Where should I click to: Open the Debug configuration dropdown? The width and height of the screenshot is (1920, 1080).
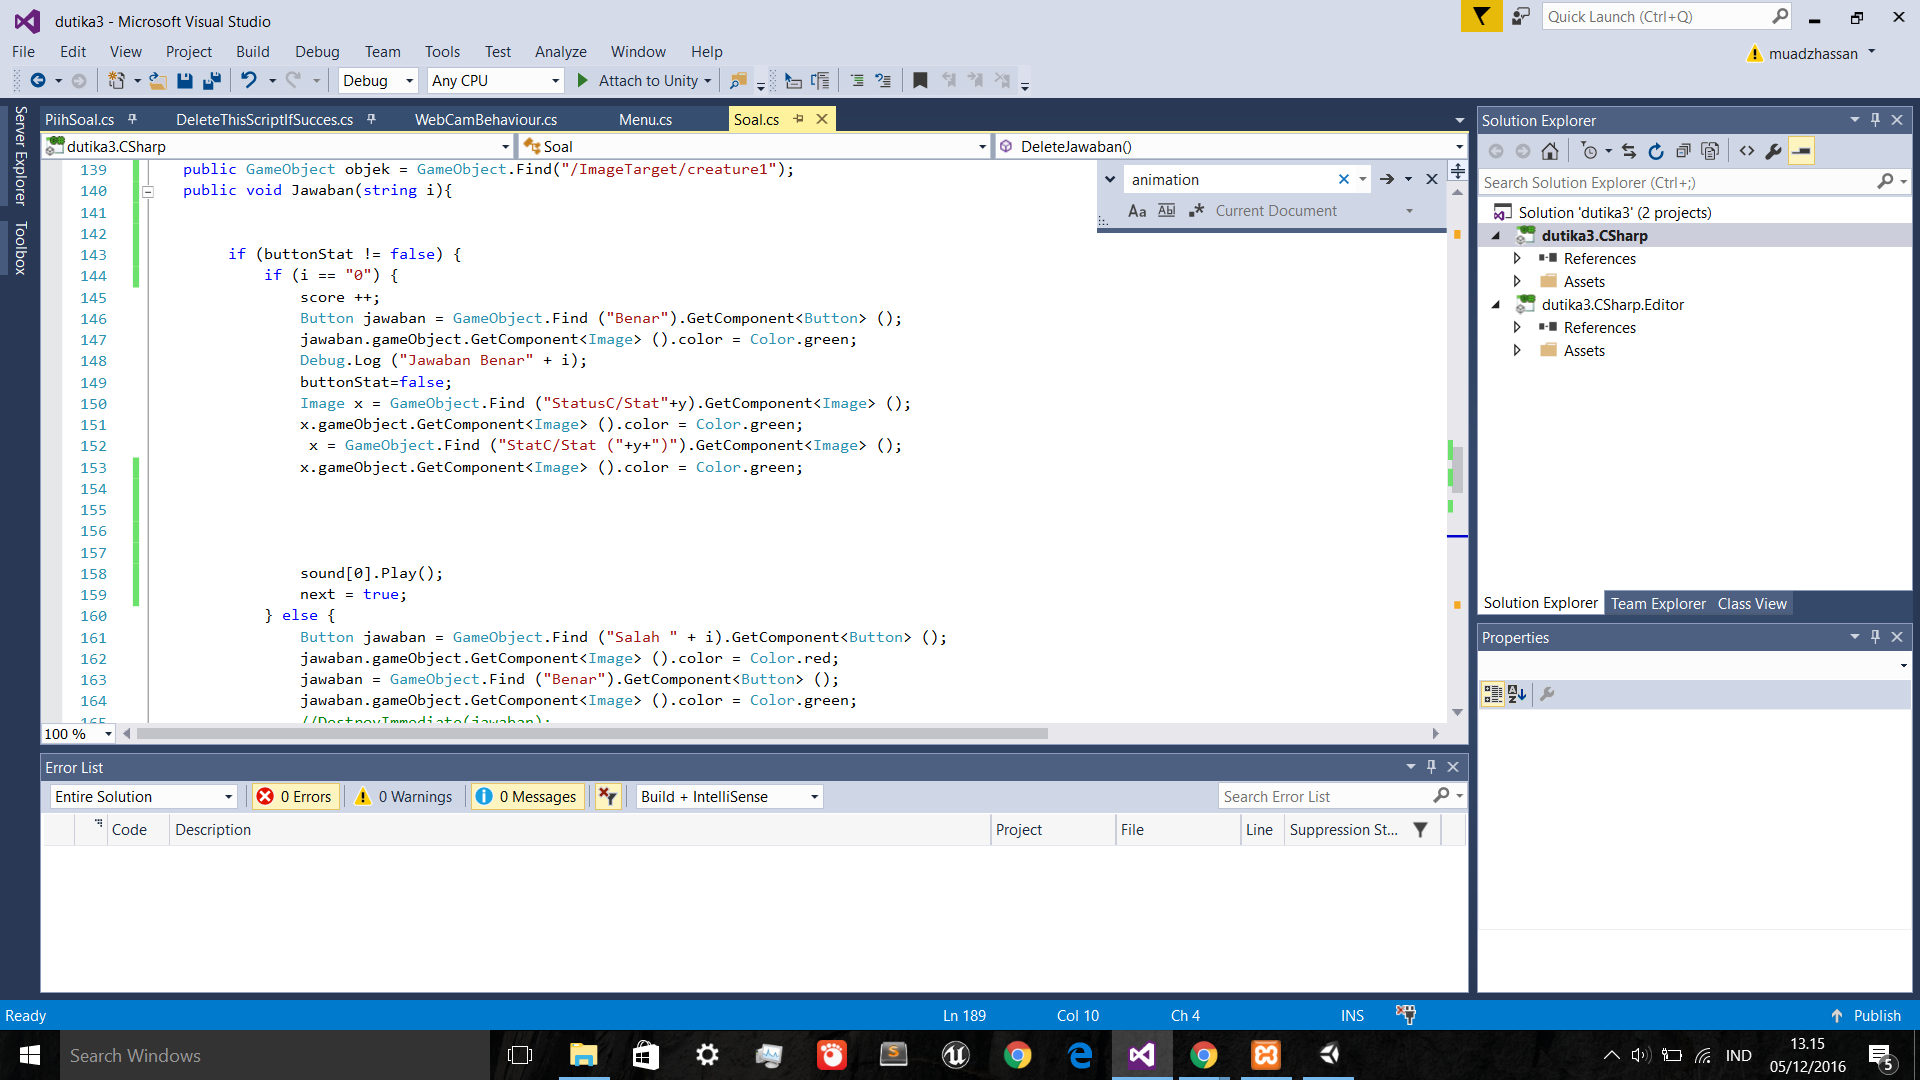click(378, 81)
